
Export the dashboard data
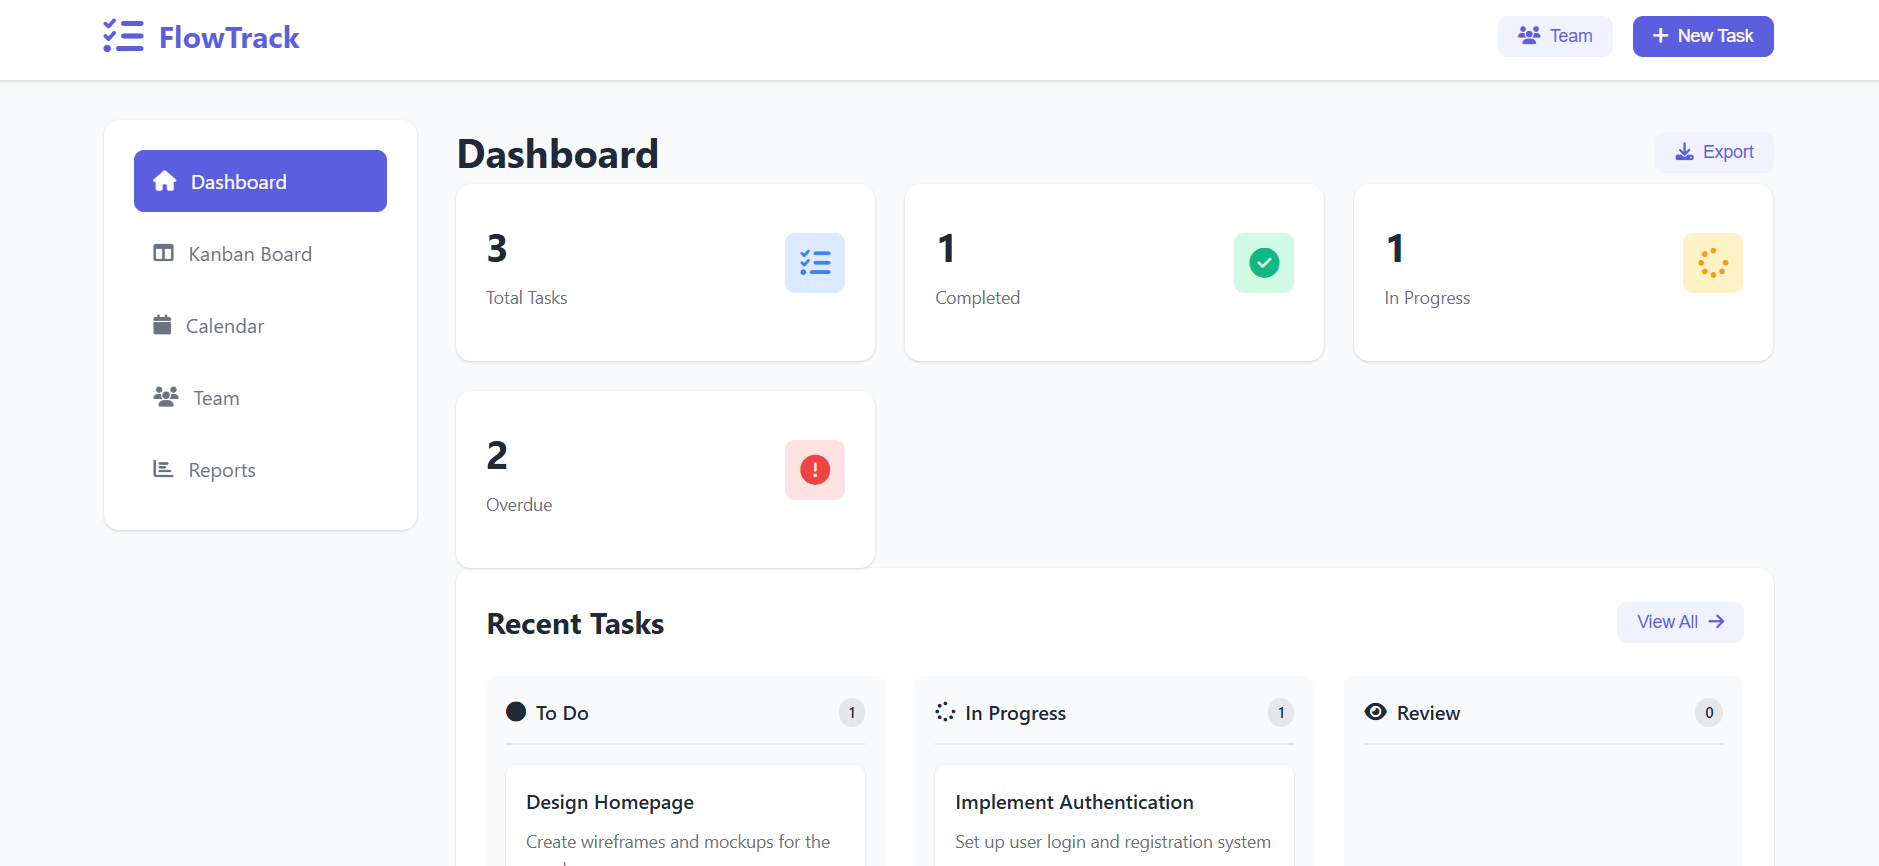1713,152
